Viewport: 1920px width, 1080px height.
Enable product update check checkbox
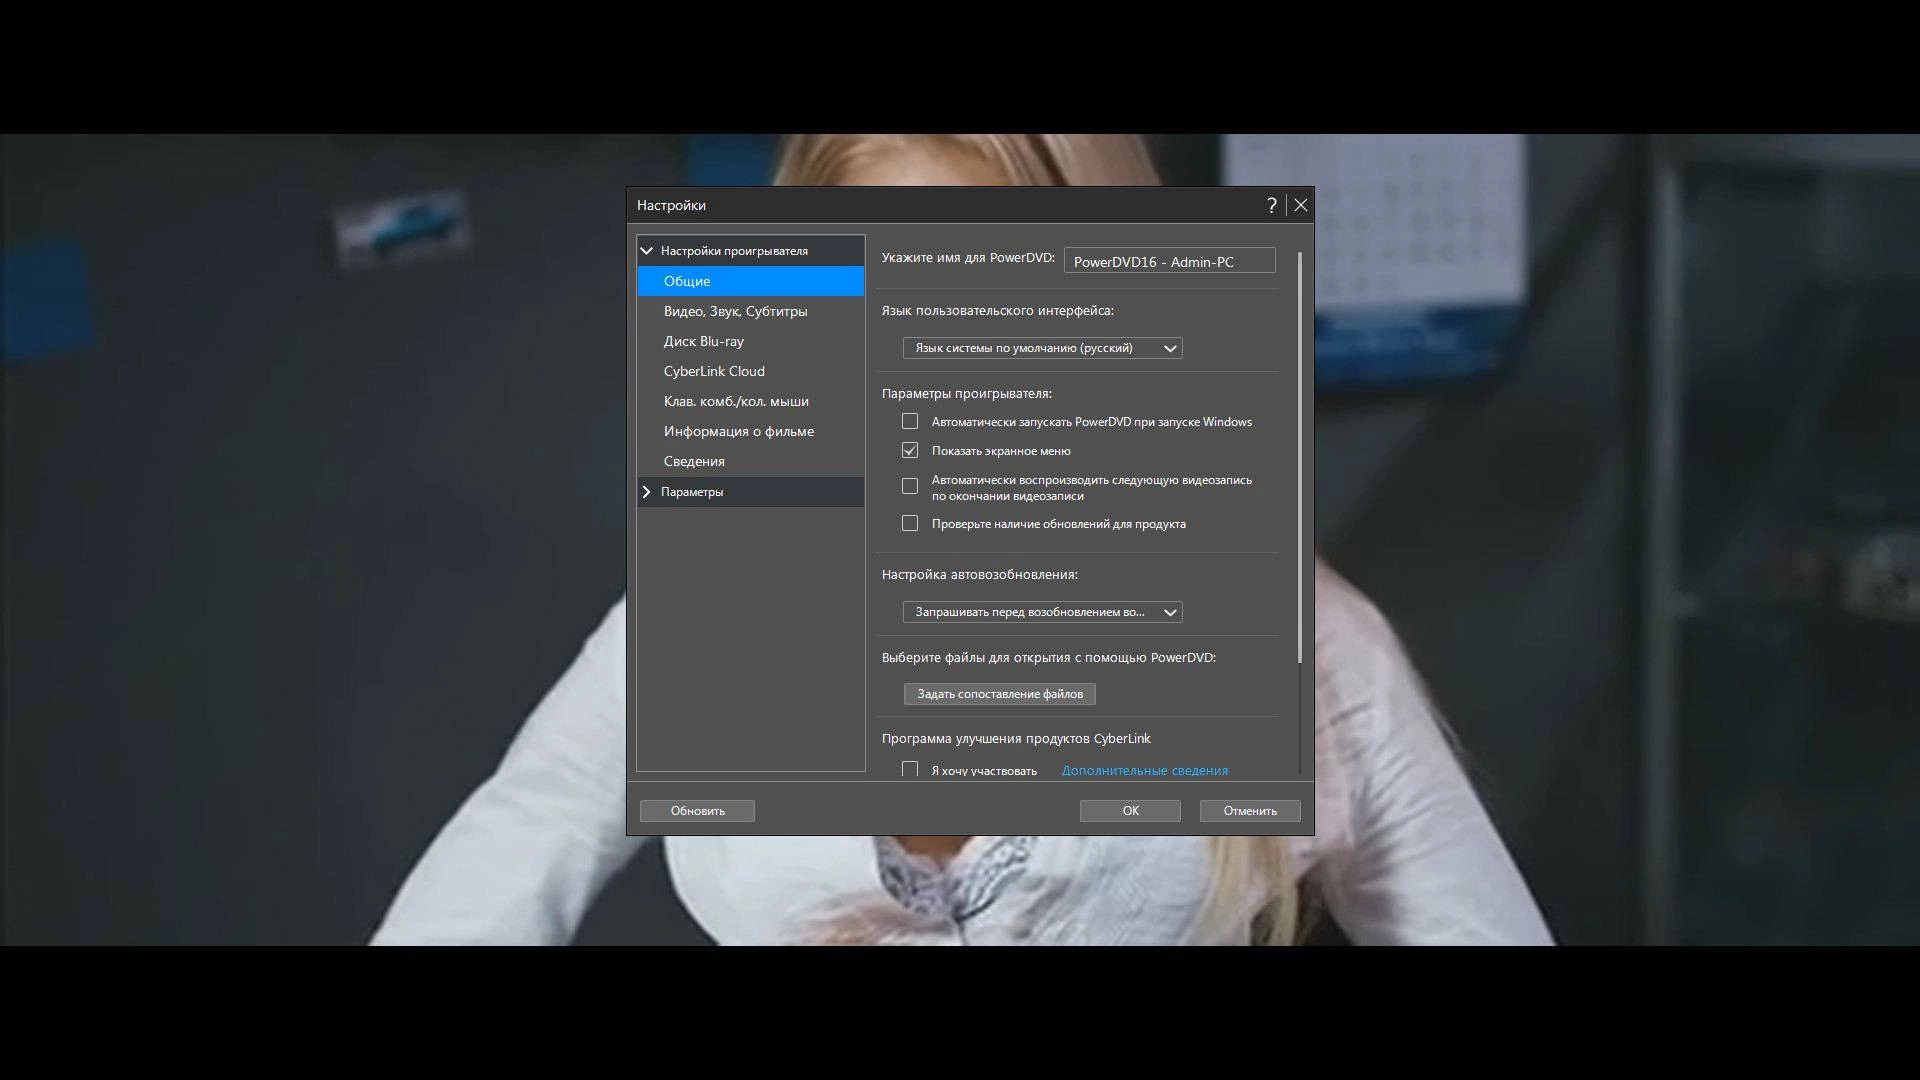coord(910,524)
